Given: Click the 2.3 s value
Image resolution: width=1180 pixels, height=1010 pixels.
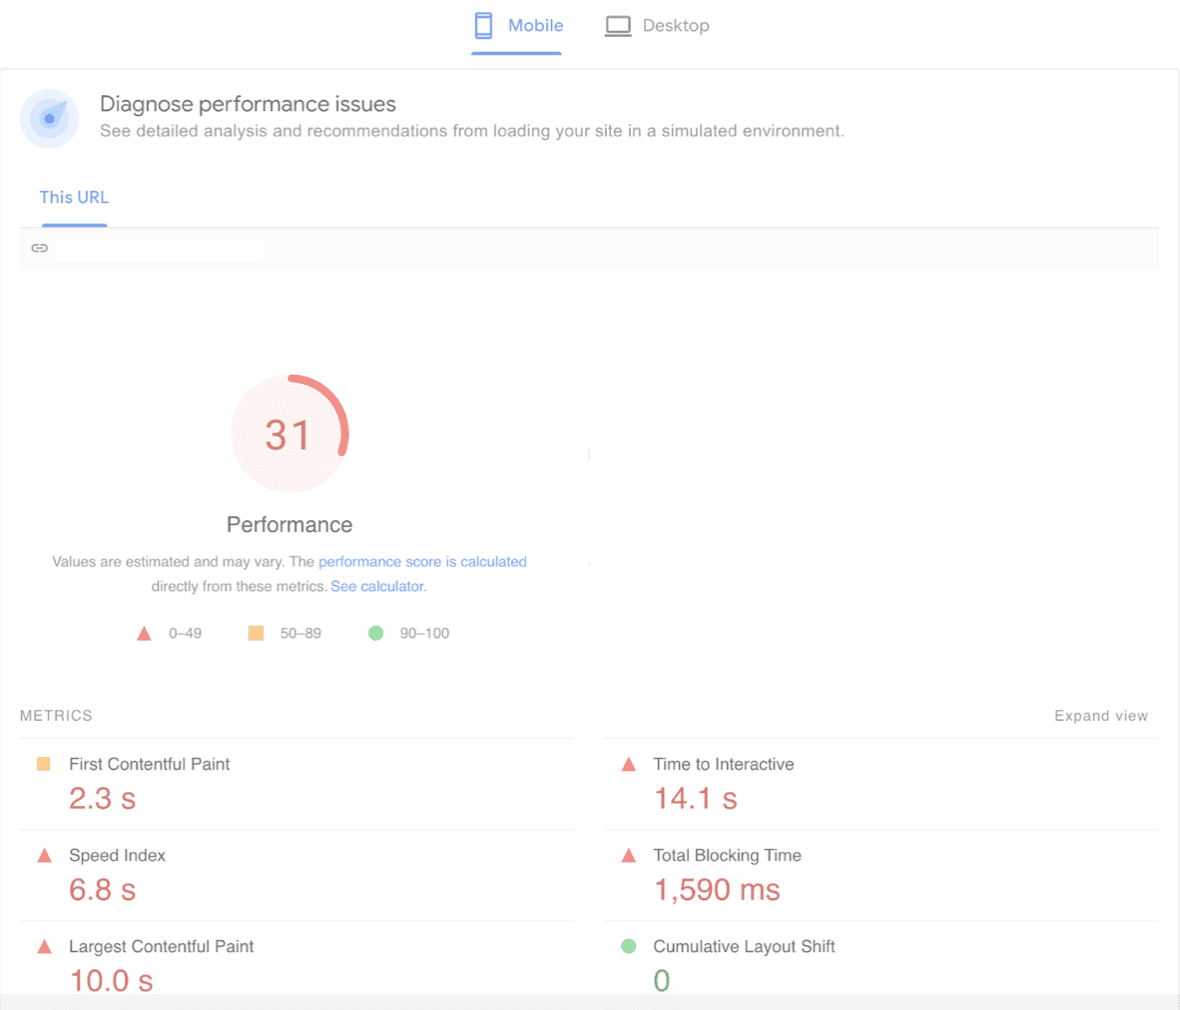Looking at the screenshot, I should click(x=102, y=799).
